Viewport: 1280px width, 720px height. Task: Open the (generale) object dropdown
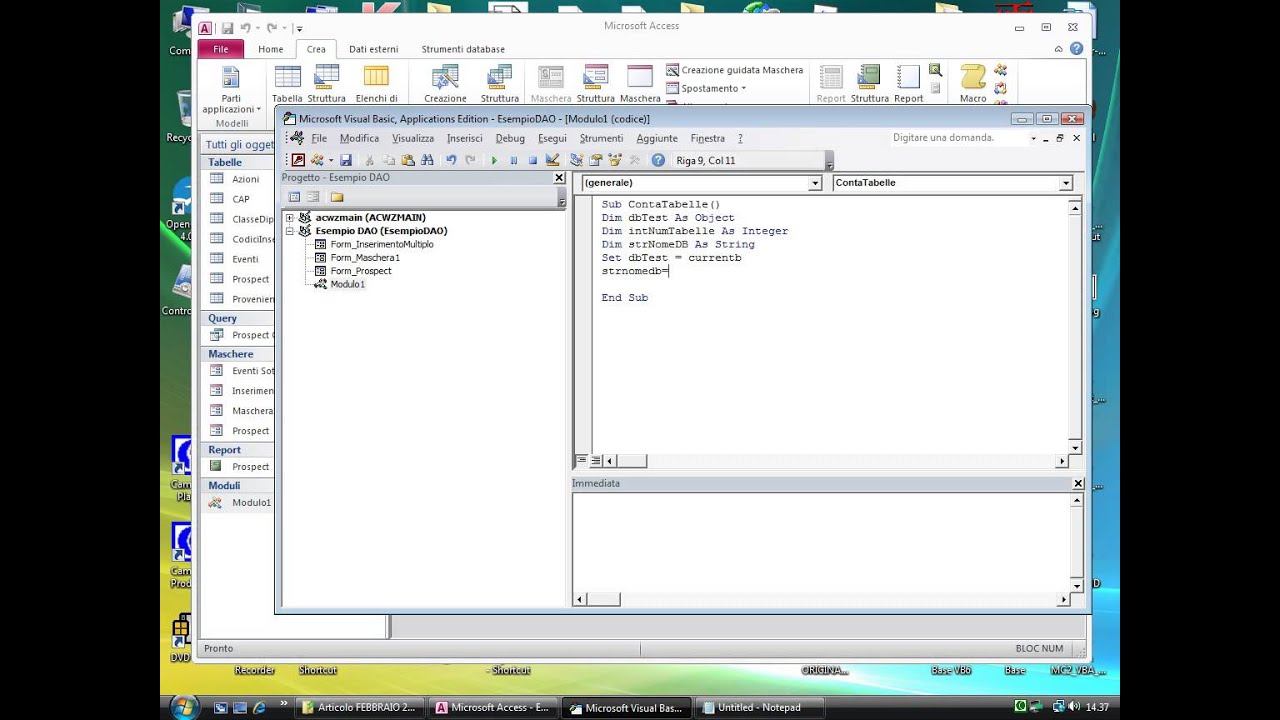pos(815,183)
